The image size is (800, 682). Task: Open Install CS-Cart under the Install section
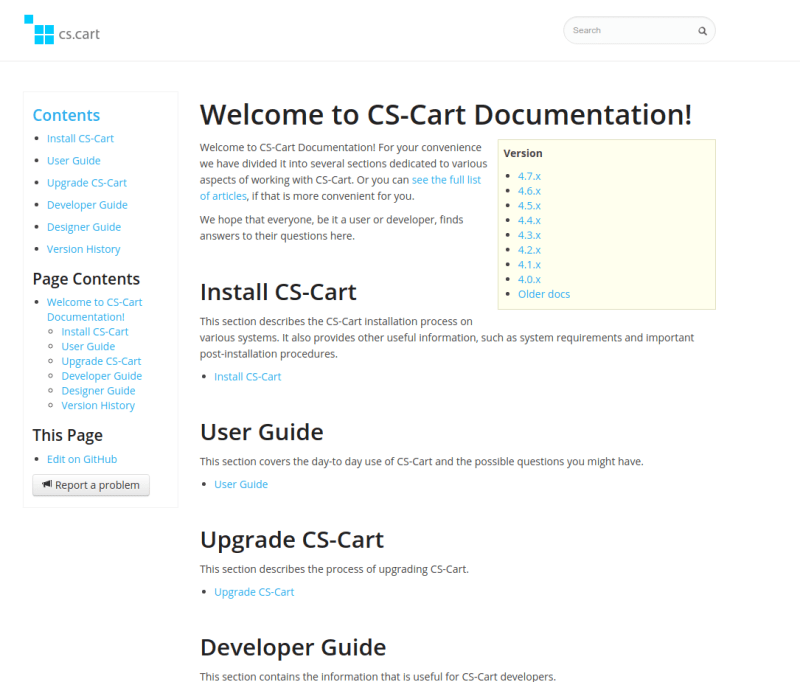(x=246, y=376)
